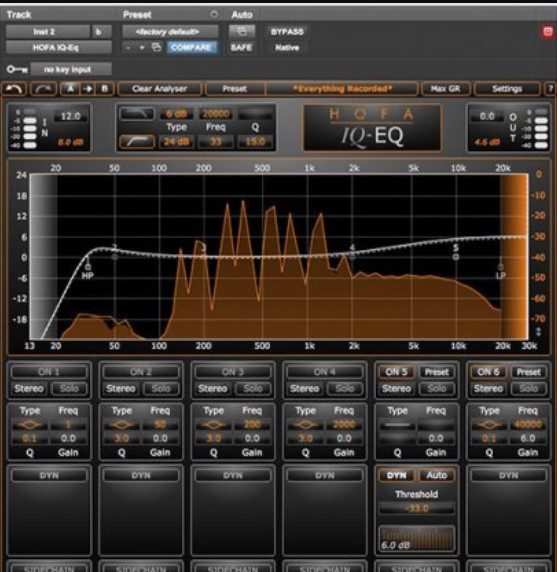Click the preset minus button
The image size is (557, 572).
(128, 47)
